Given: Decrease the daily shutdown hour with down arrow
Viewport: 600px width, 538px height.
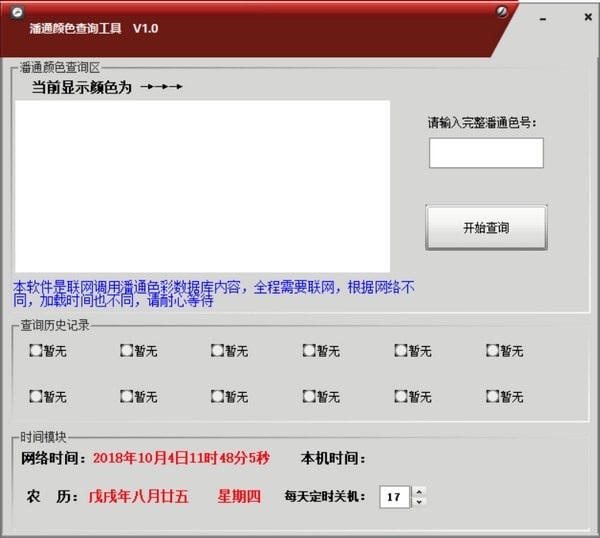Looking at the screenshot, I should tap(419, 502).
